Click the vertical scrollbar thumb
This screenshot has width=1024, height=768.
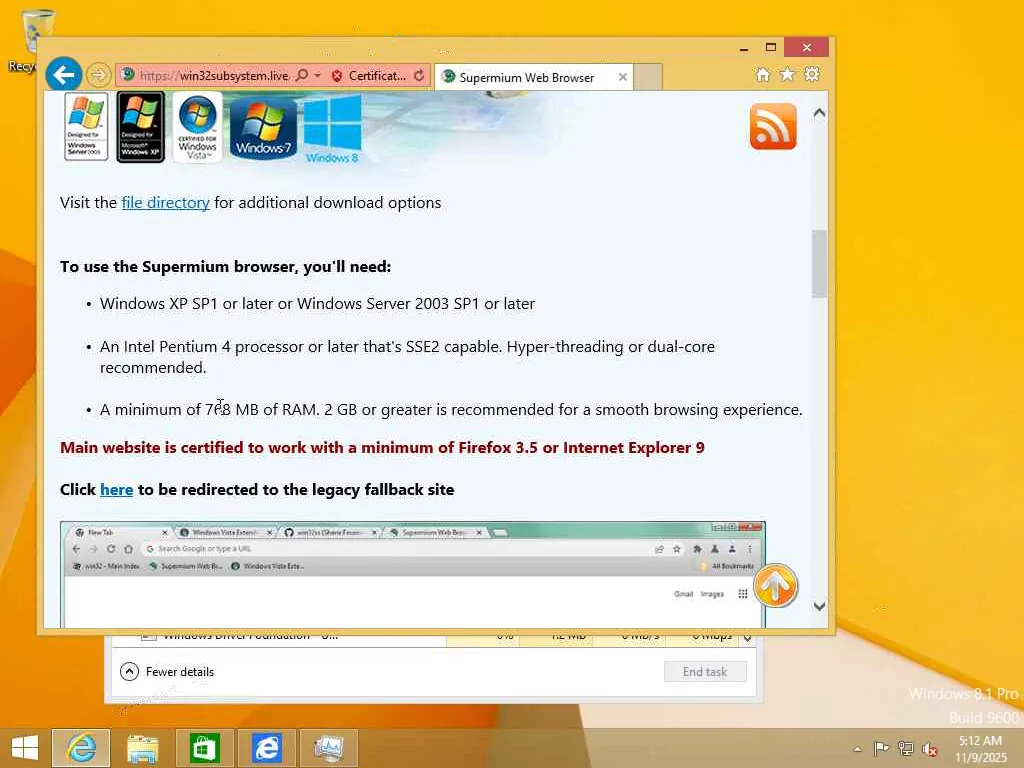(x=820, y=264)
